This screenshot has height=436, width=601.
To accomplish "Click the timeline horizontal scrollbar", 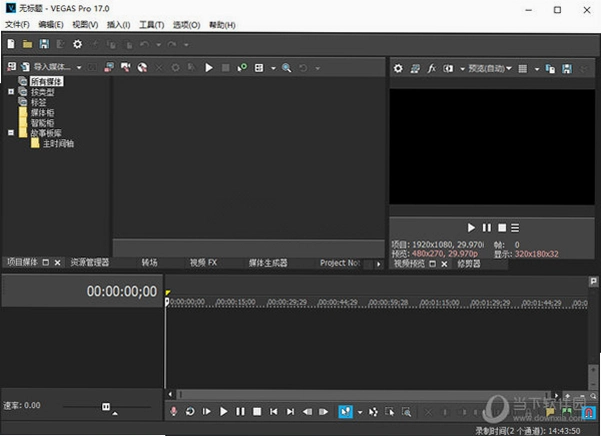I will [363, 394].
